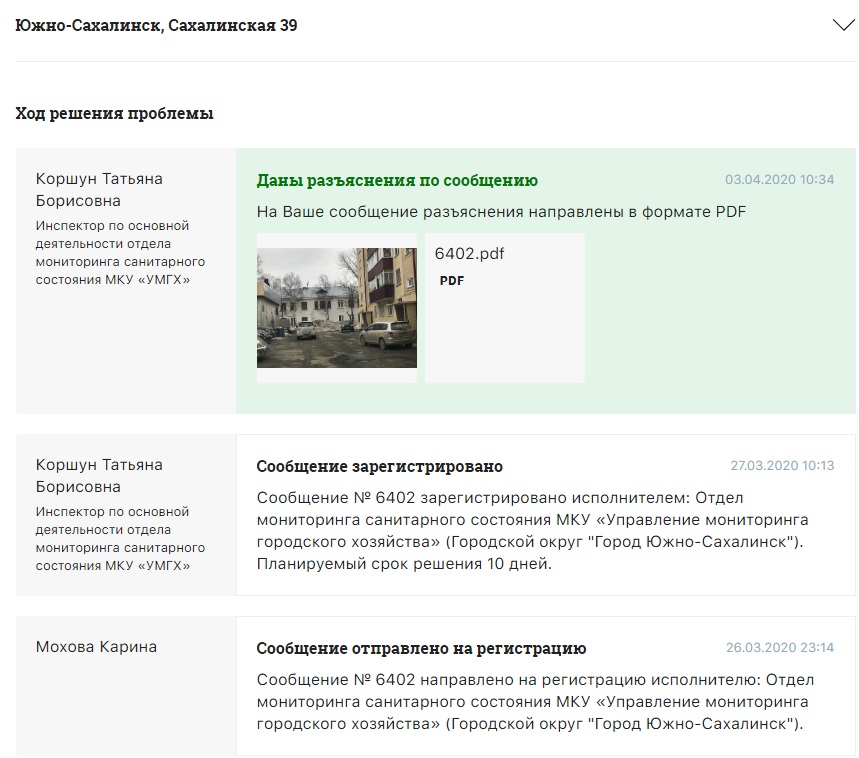The height and width of the screenshot is (758, 859).
Task: Click Коршун Татьяна Борисовна in the green entry
Action: (99, 189)
